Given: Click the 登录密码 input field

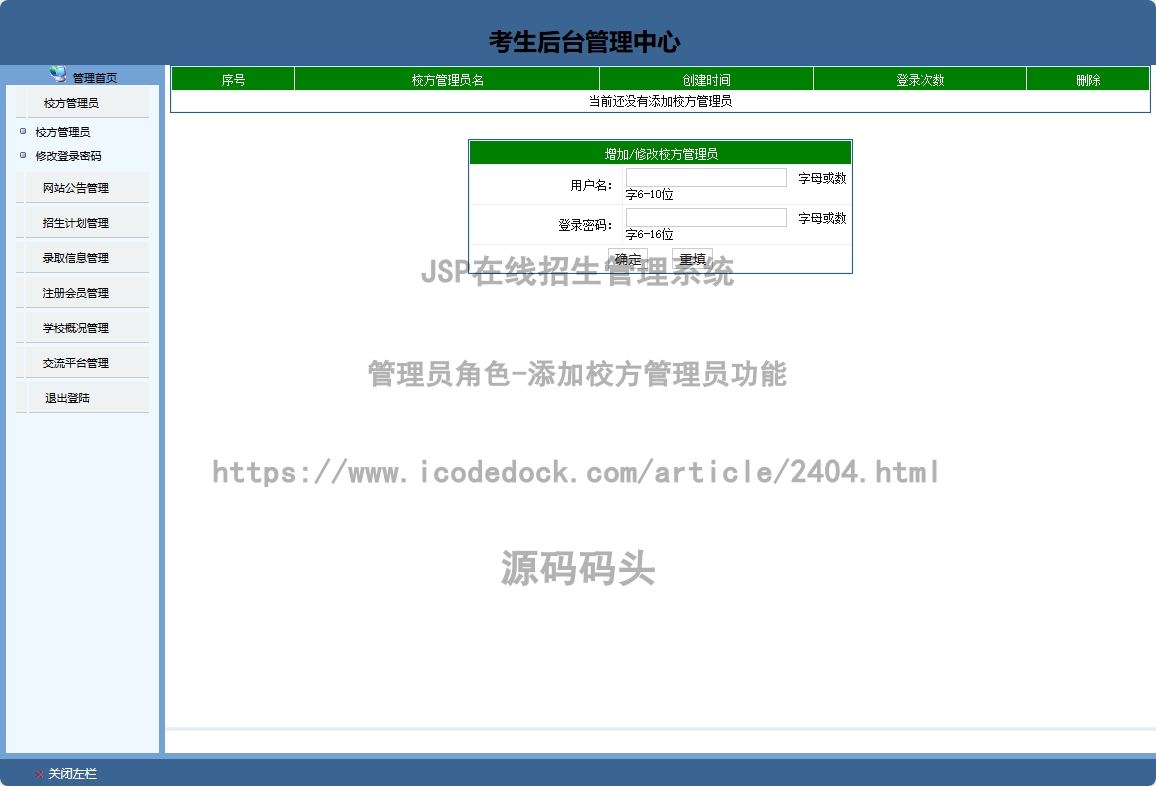Looking at the screenshot, I should pos(706,218).
